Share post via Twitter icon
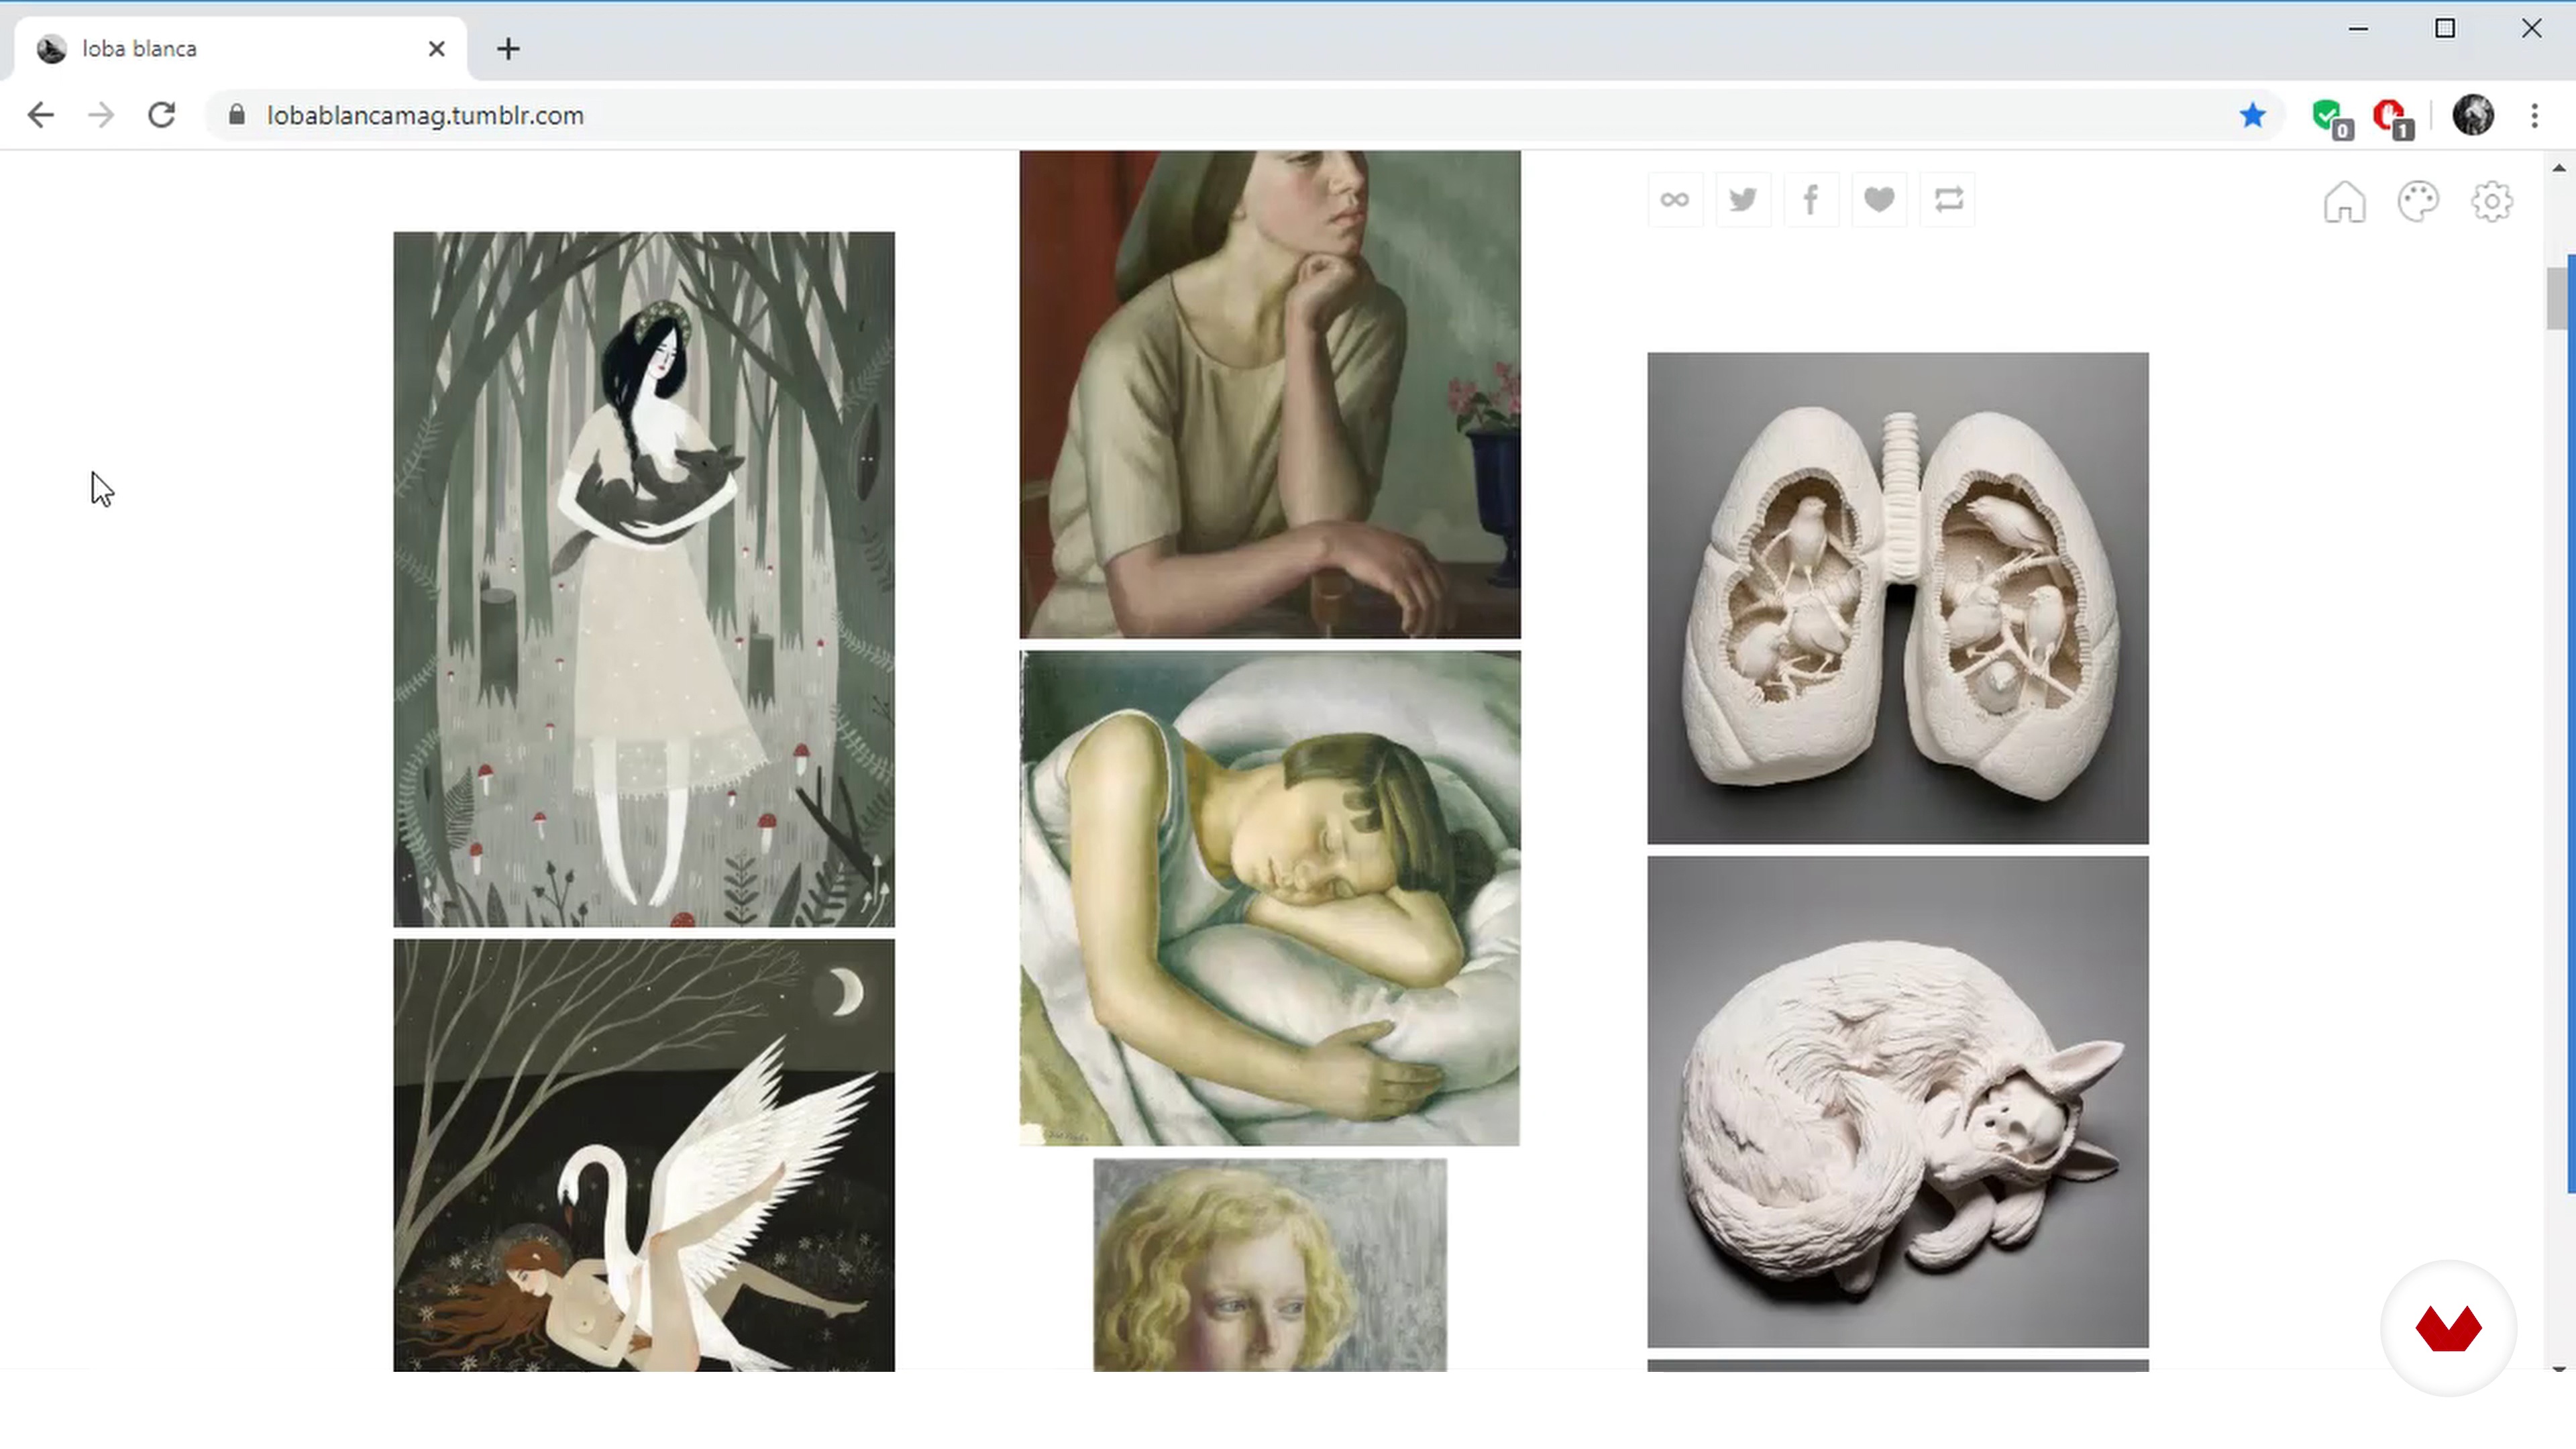 [x=1743, y=200]
